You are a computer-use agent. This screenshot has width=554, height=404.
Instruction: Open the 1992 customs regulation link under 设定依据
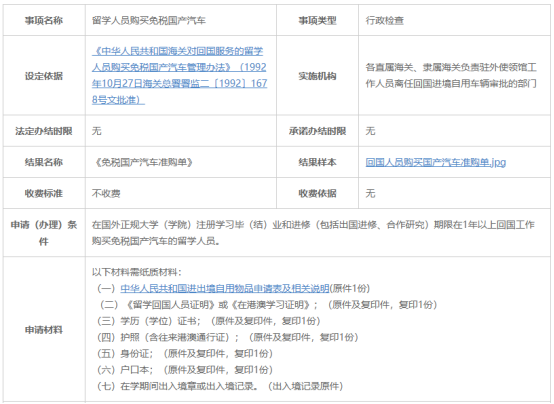(x=179, y=75)
